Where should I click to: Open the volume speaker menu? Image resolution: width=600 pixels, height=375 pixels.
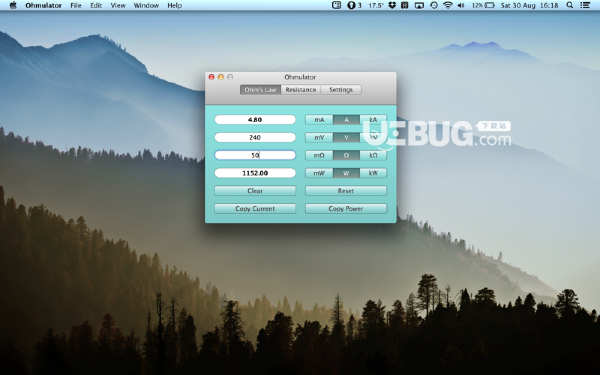(x=461, y=5)
